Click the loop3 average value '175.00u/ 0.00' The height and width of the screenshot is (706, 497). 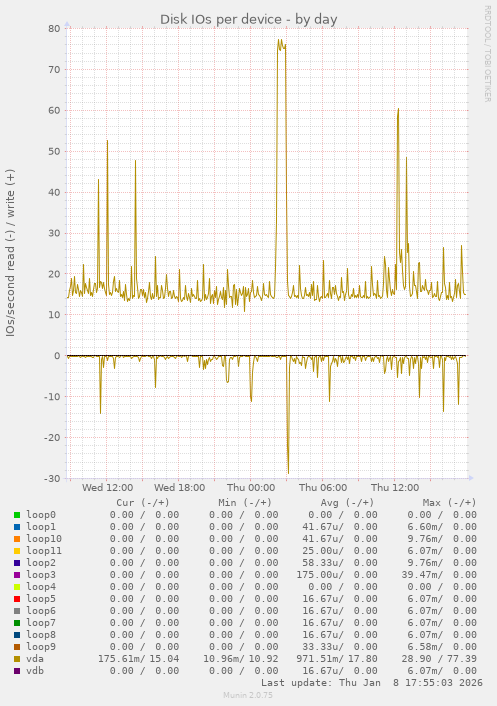[x=337, y=575]
